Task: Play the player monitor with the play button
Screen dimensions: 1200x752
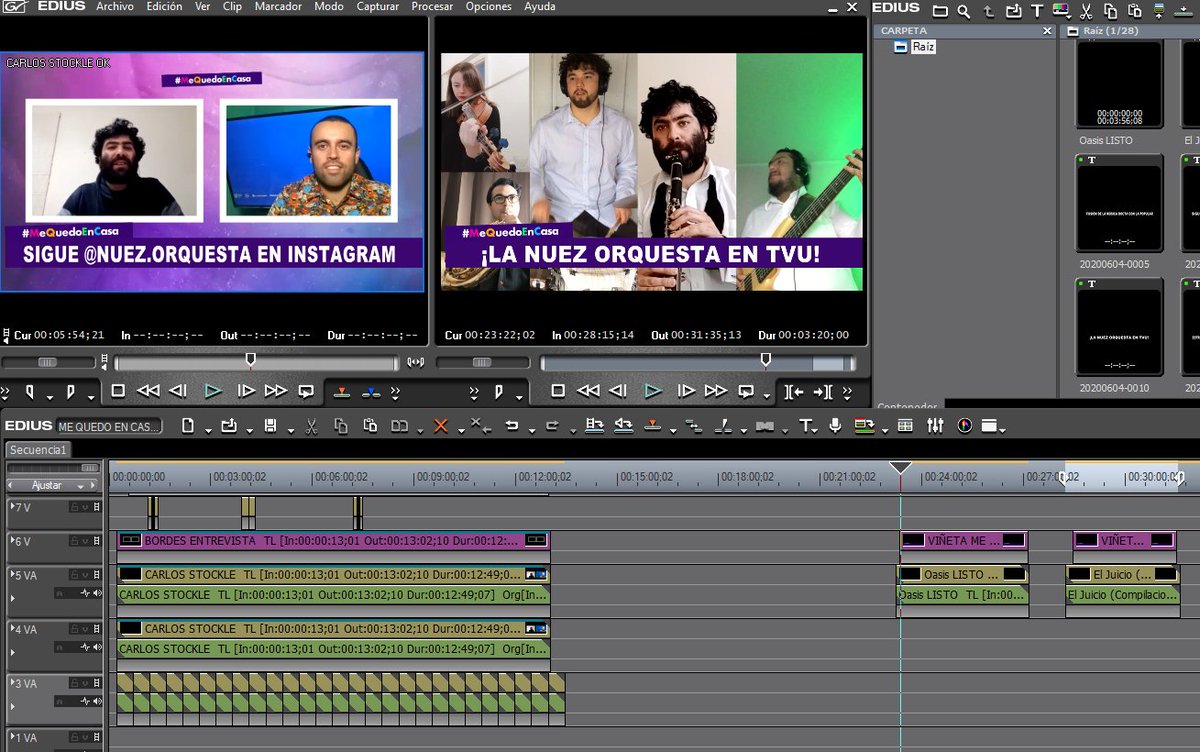Action: click(213, 391)
